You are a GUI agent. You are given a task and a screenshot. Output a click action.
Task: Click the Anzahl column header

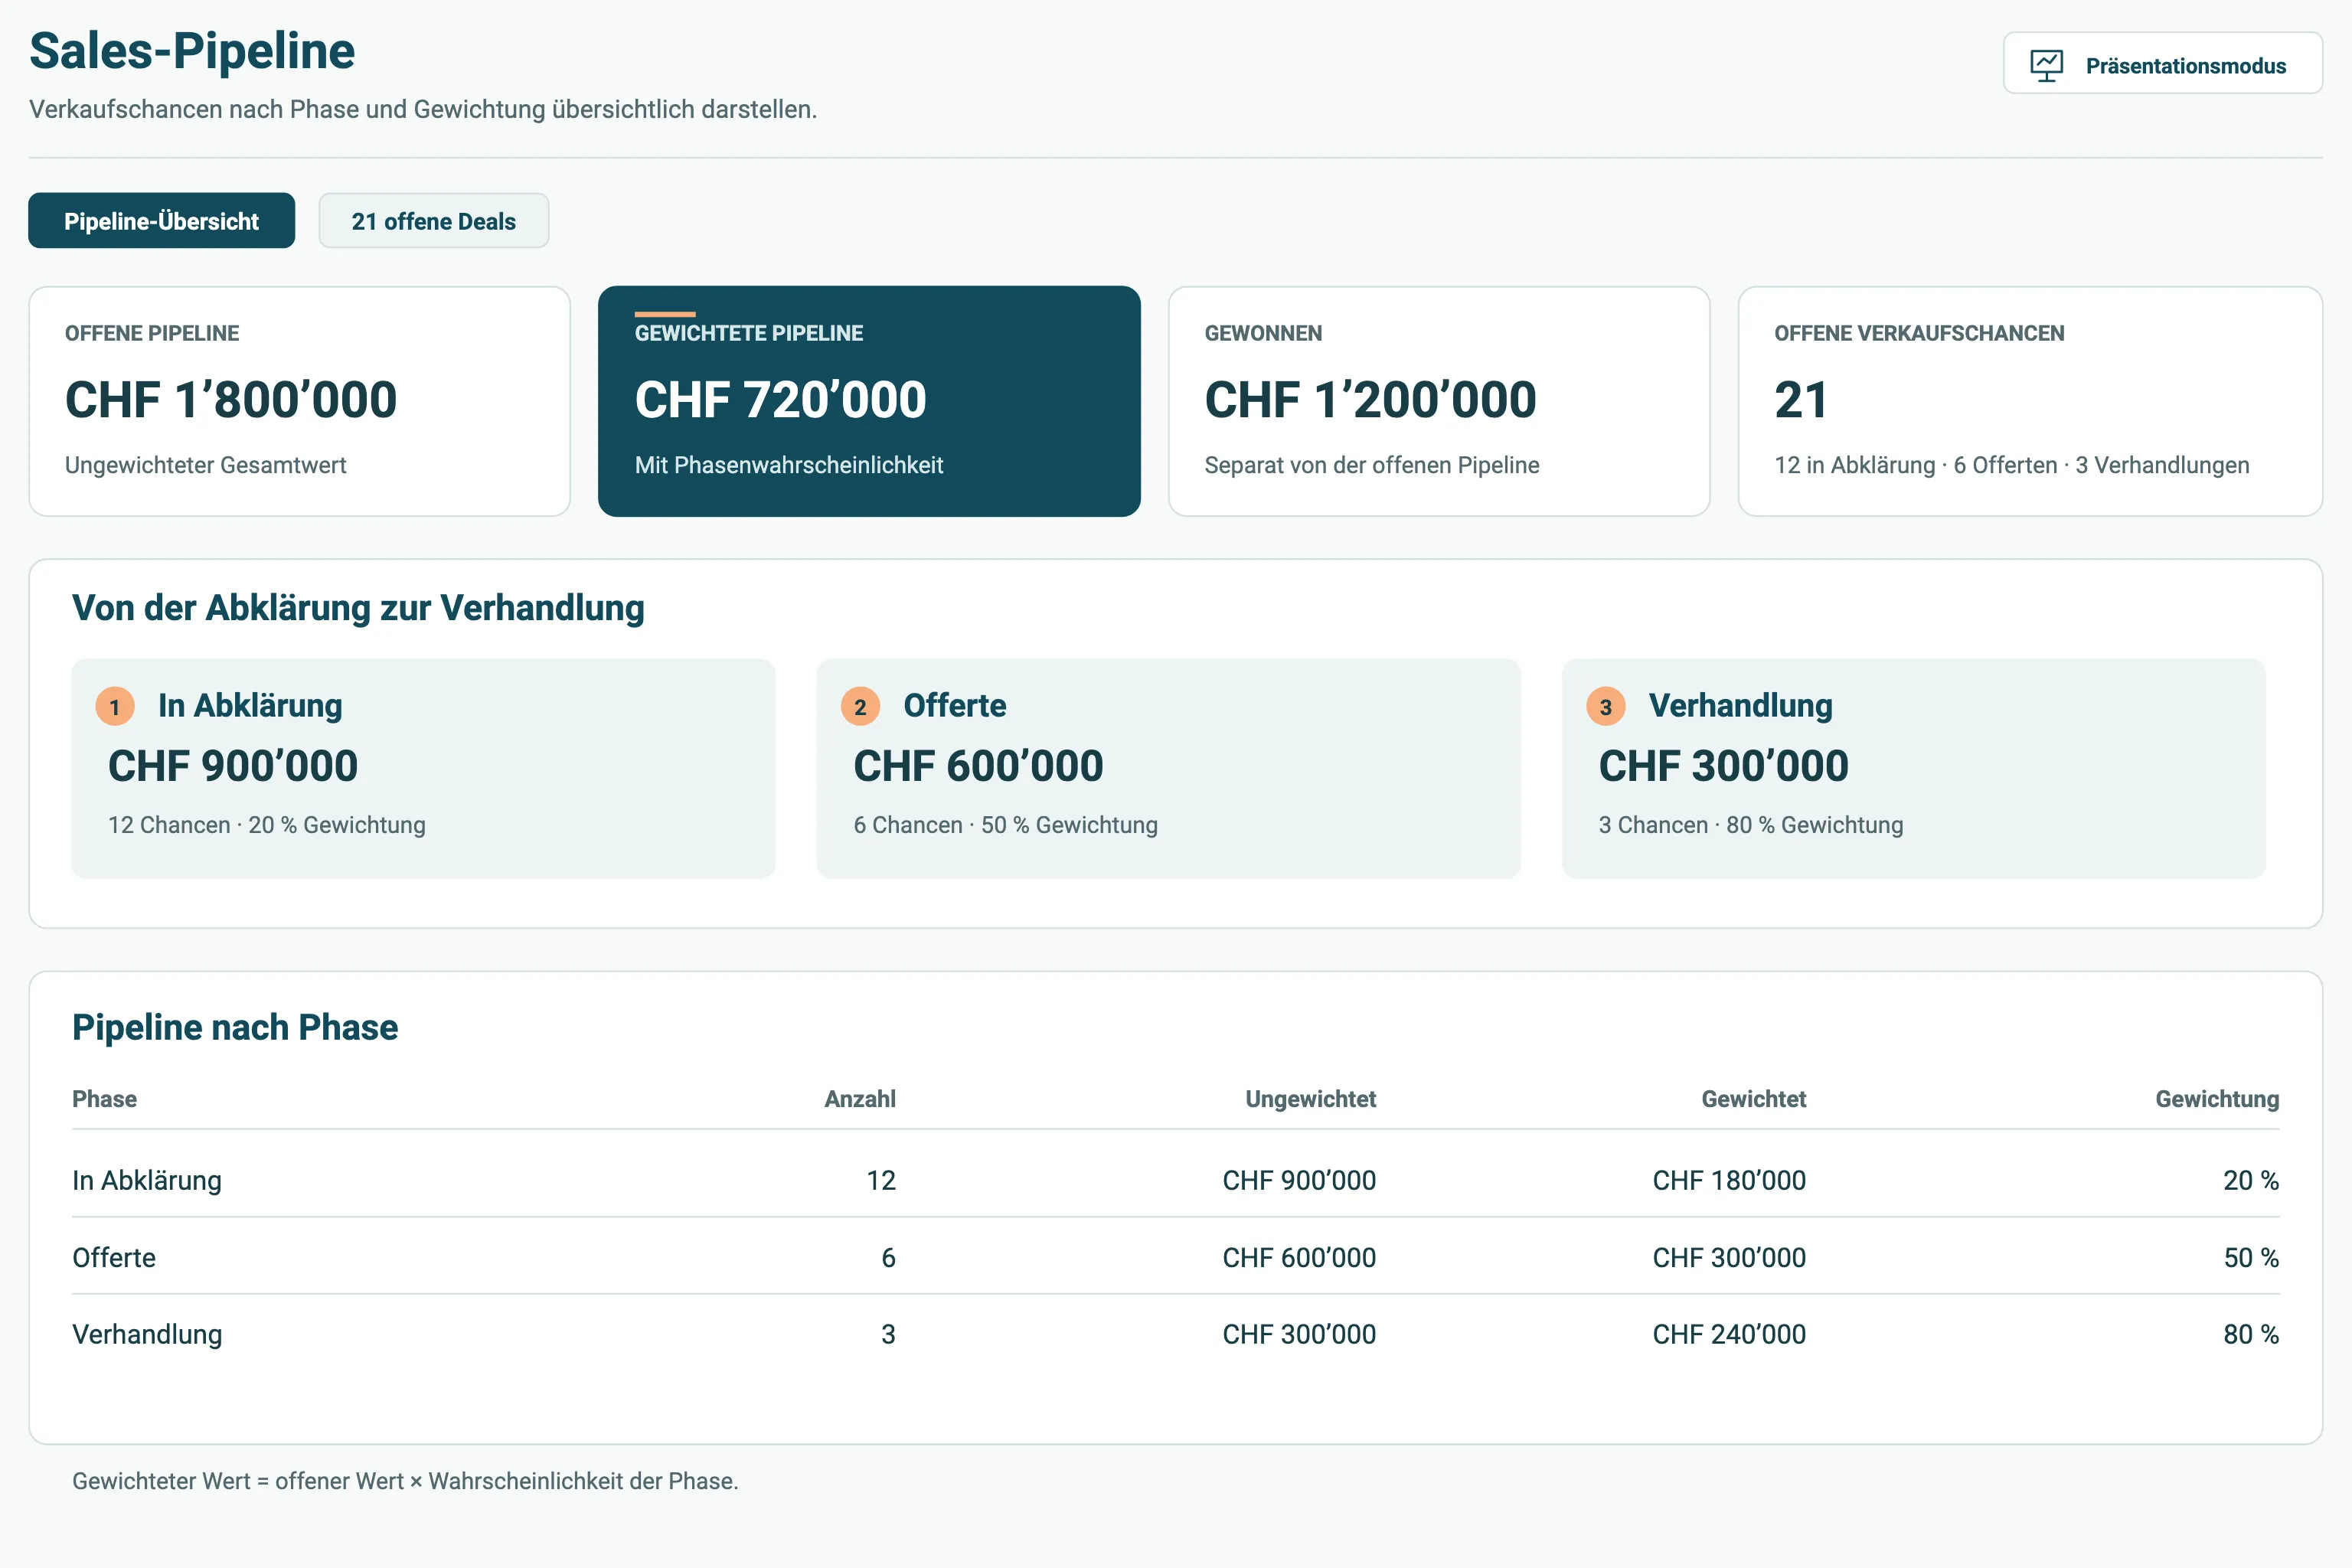coord(860,1099)
